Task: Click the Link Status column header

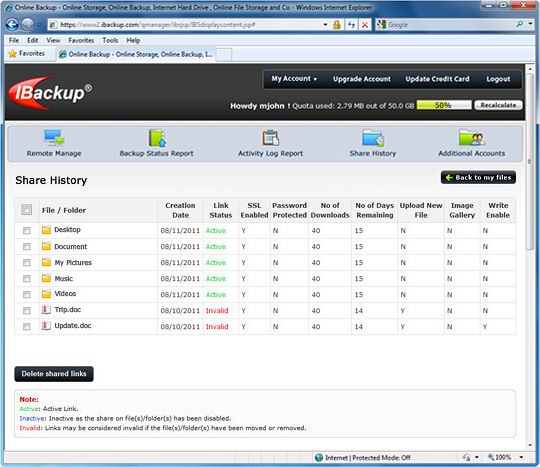Action: (221, 210)
